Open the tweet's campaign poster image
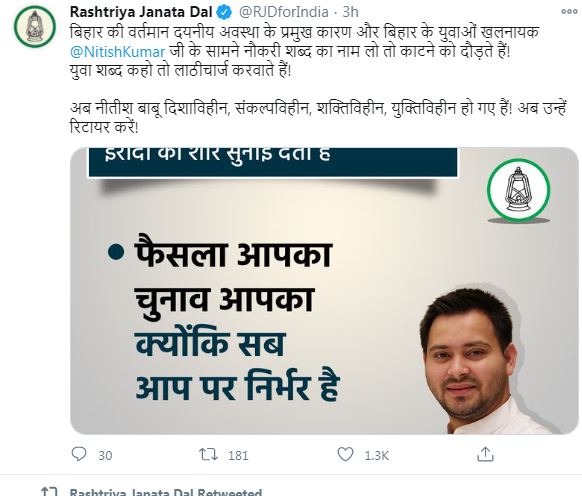582x496 pixels. 324,291
